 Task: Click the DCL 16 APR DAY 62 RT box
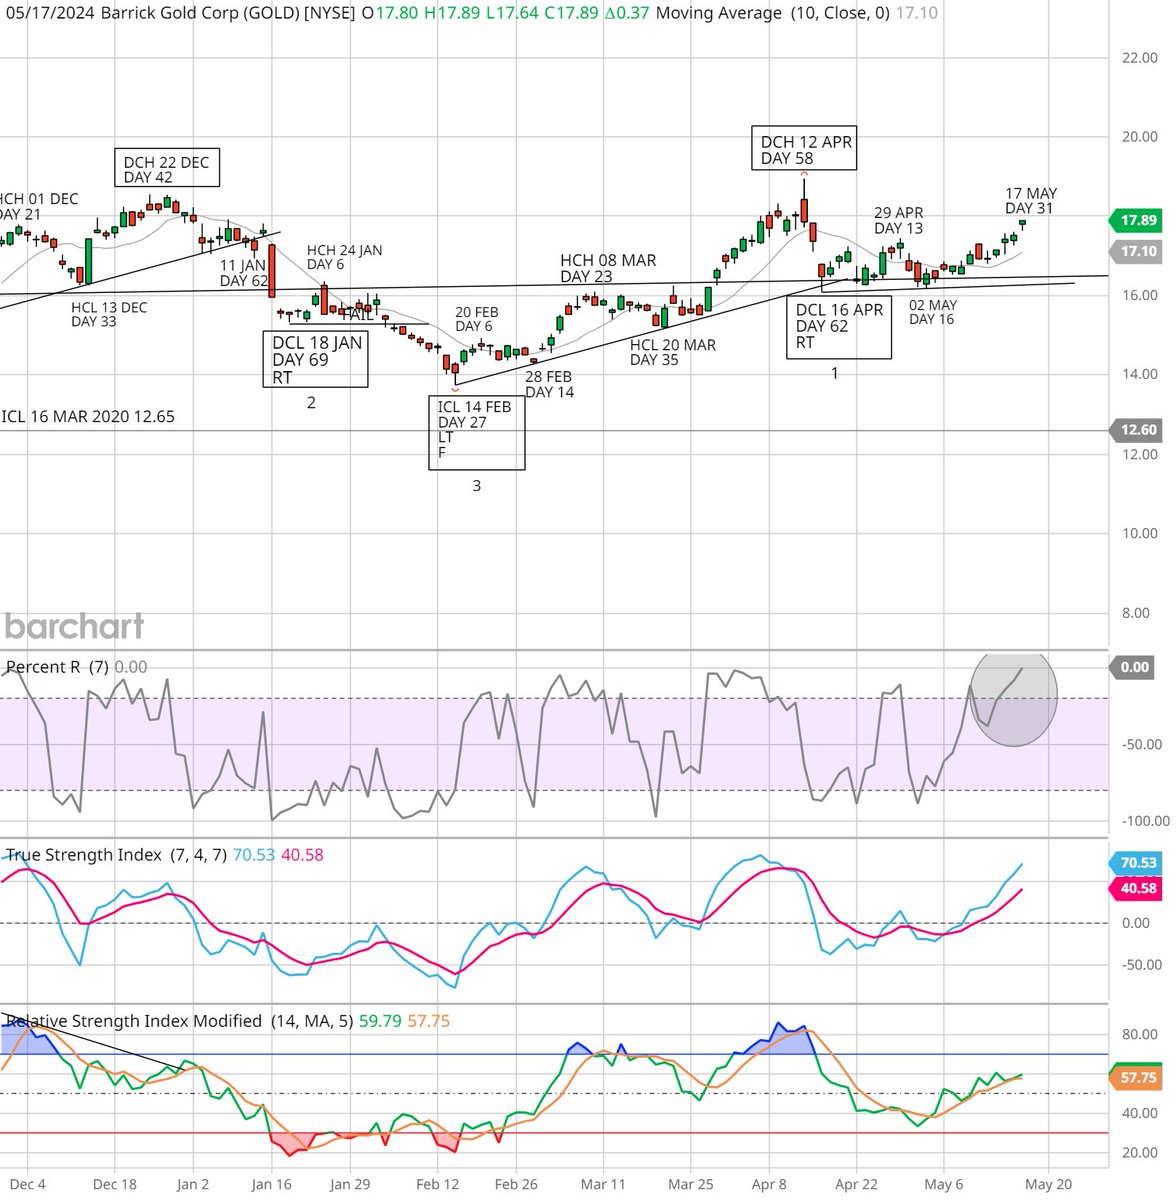838,328
